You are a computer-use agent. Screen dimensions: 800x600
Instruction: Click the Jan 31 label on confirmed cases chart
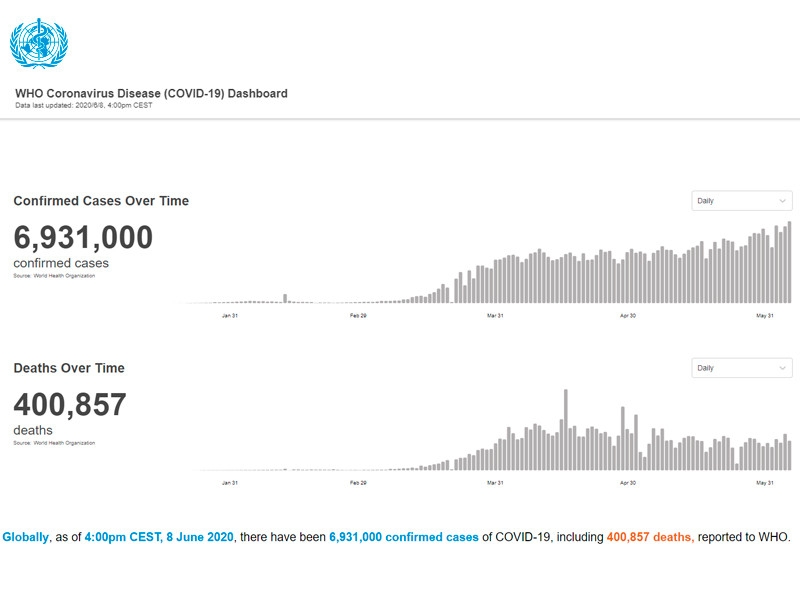(x=229, y=316)
